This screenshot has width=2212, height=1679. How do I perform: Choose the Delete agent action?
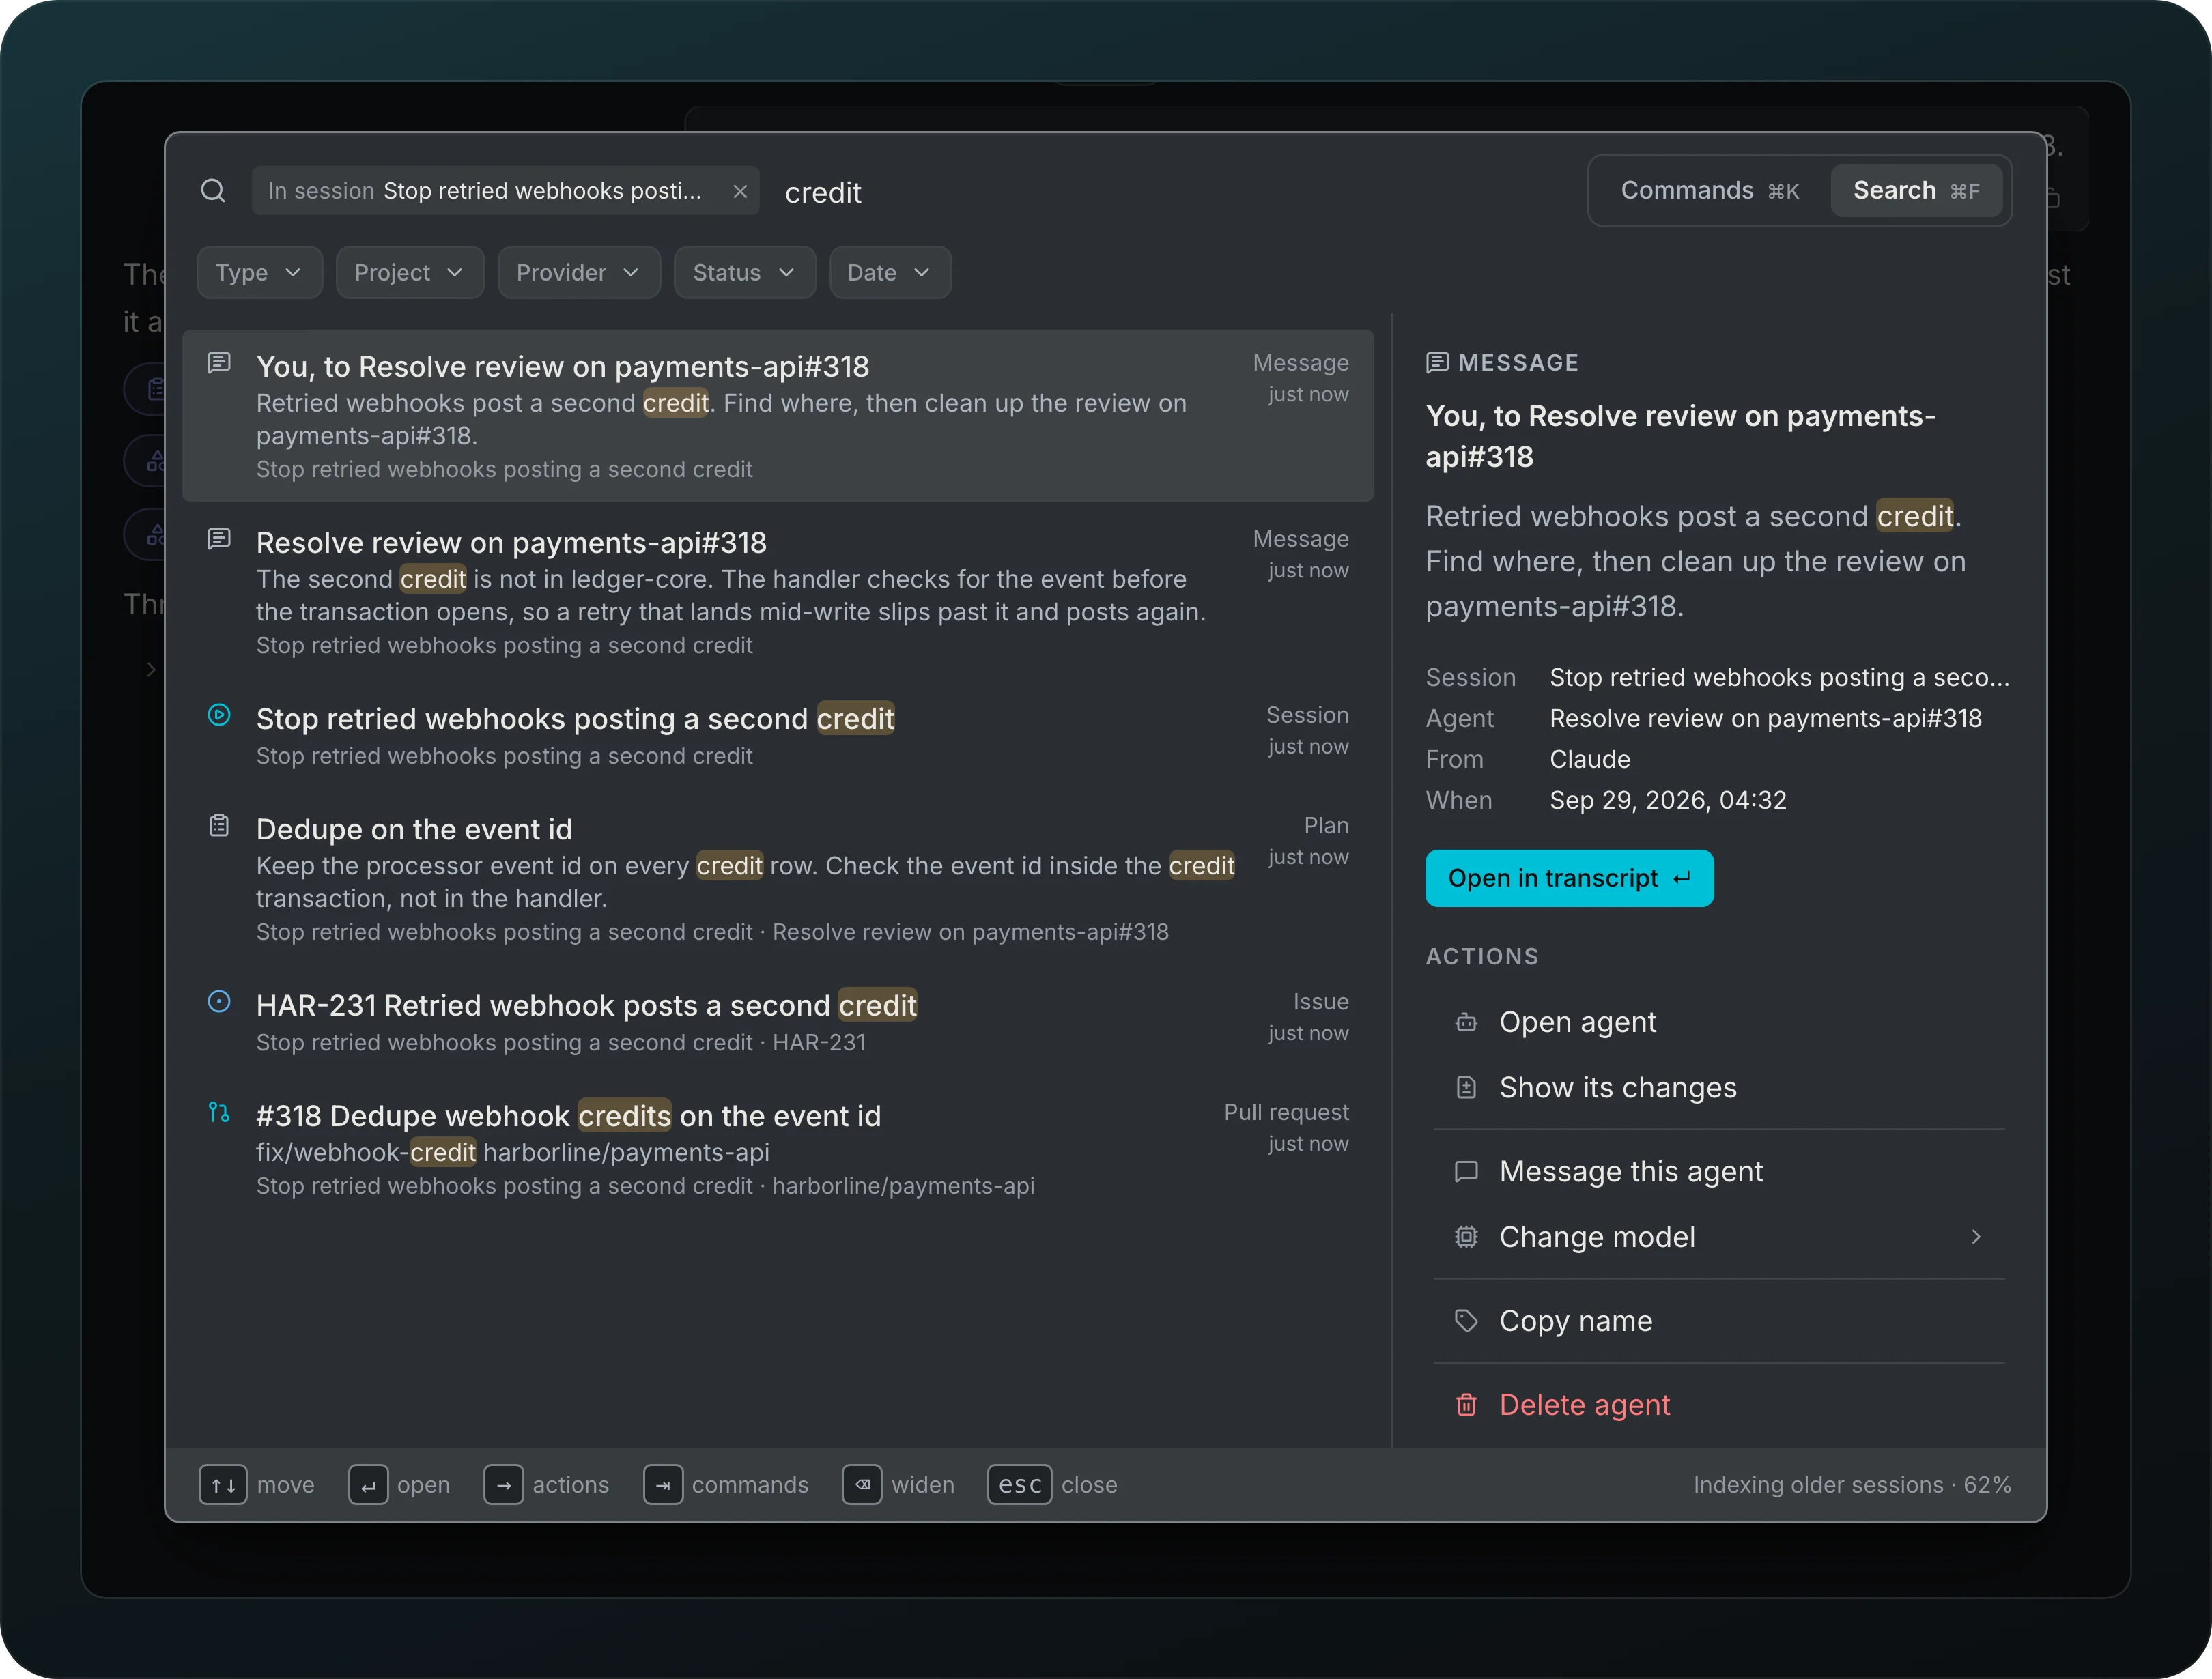1719,1405
